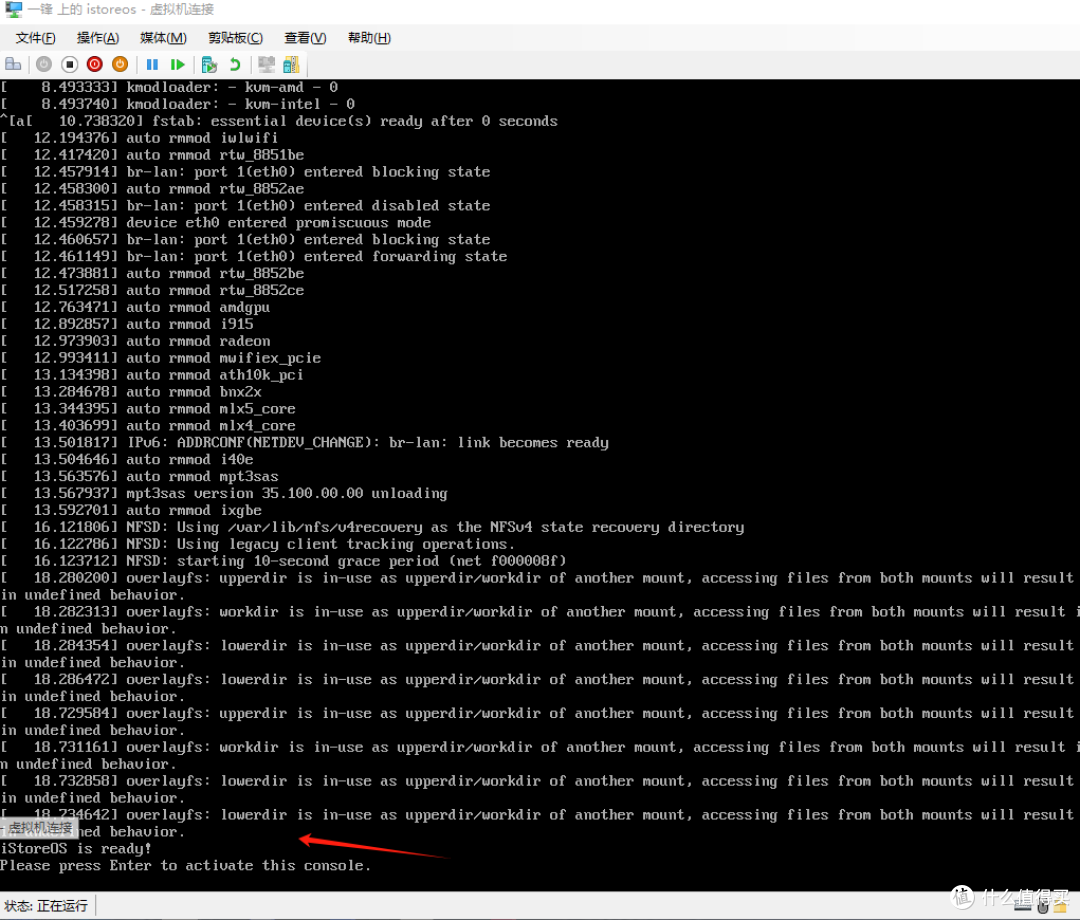Screen dimensions: 1080x920
Task: Click 'NFSD: starting 10-second grace period' line
Action: (283, 561)
